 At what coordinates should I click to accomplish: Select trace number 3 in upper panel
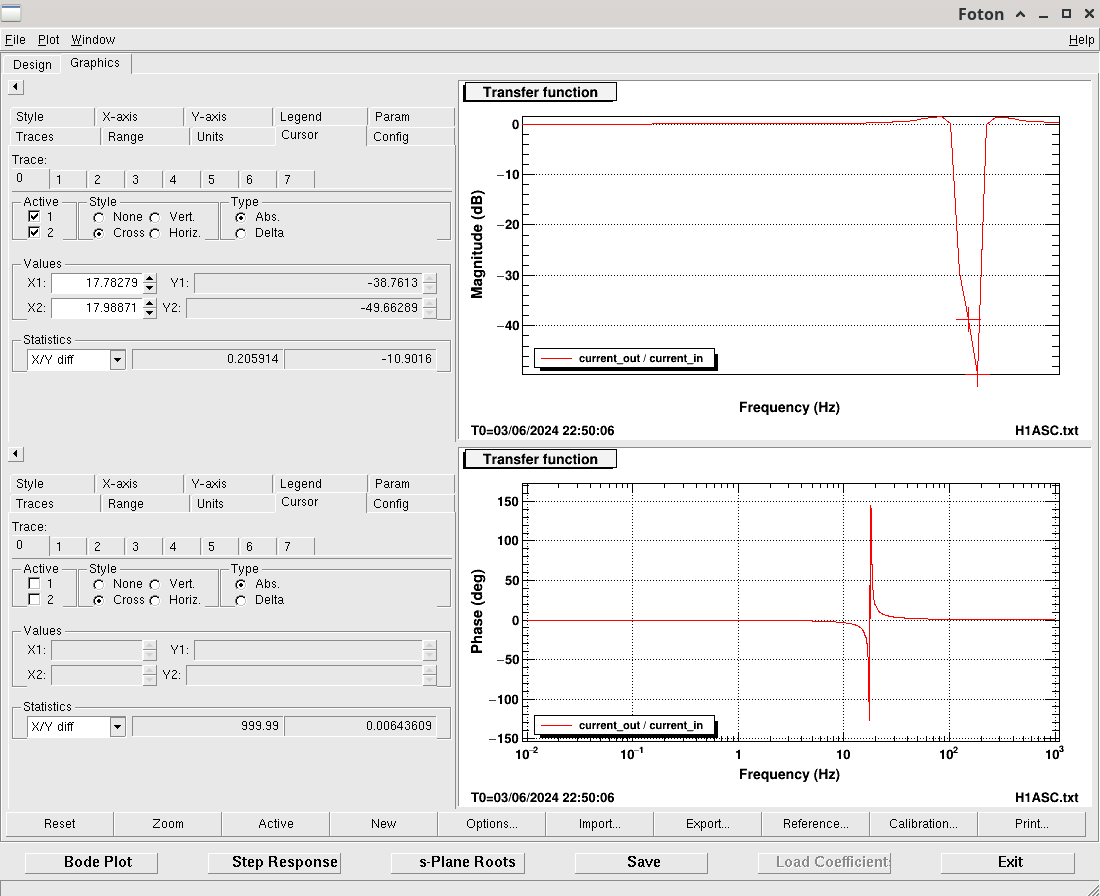point(136,180)
